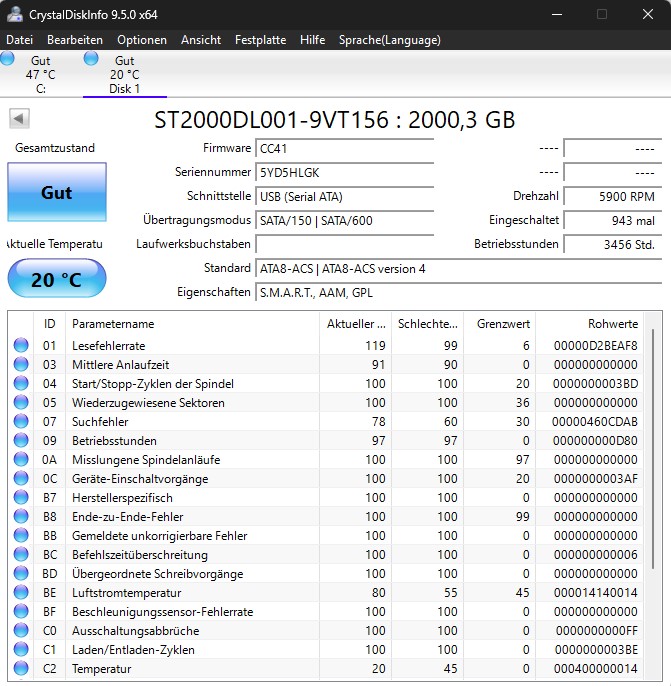671x686 pixels.
Task: Click status orb of Mittlere Anlaufzeit row
Action: (21, 364)
